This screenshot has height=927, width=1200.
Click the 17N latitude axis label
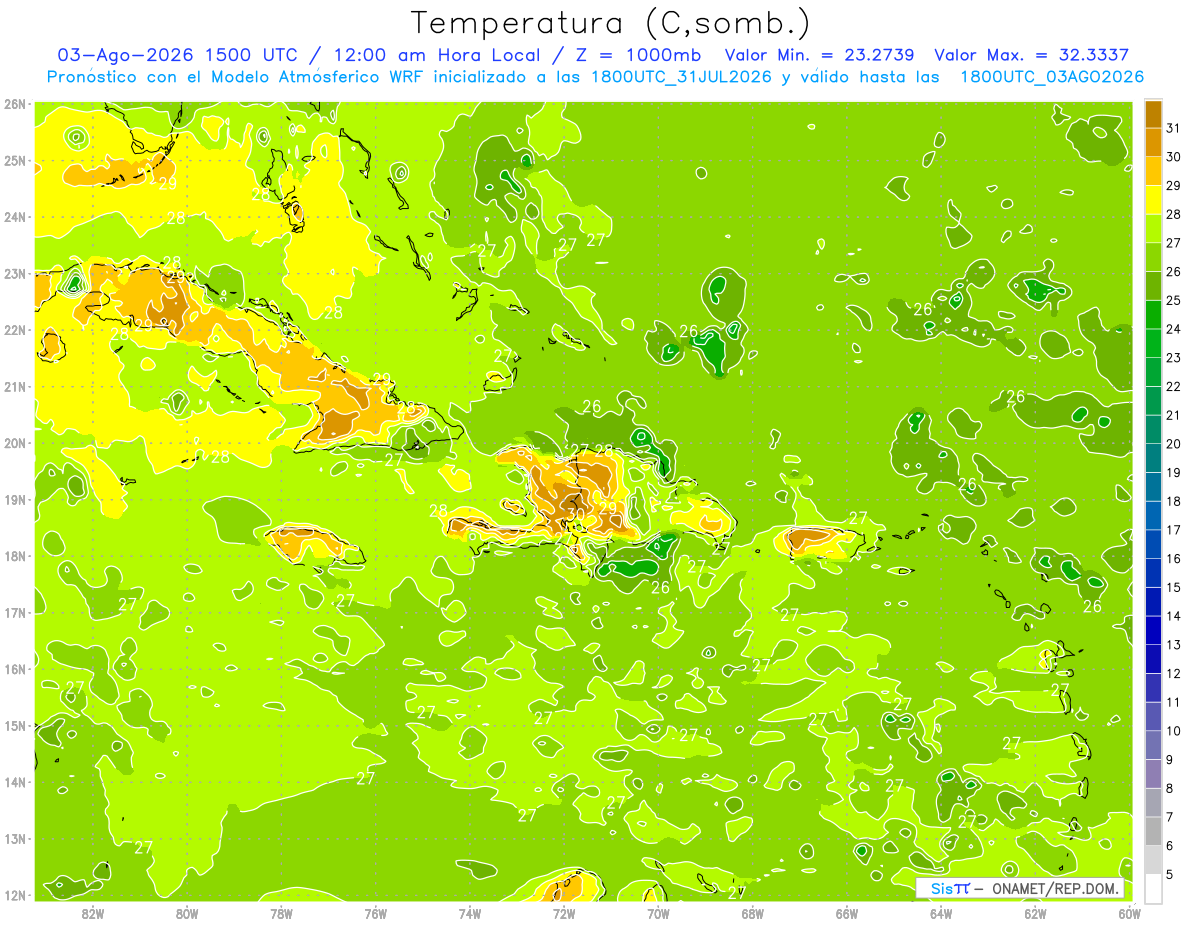(x=14, y=613)
